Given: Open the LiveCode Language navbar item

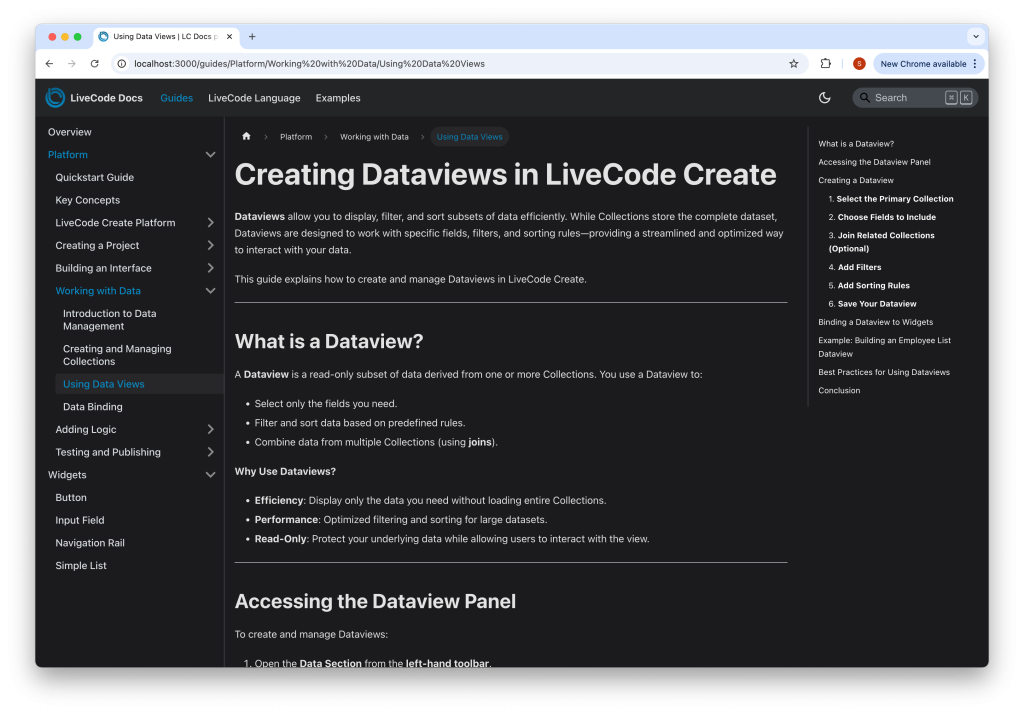Looking at the screenshot, I should (x=254, y=98).
